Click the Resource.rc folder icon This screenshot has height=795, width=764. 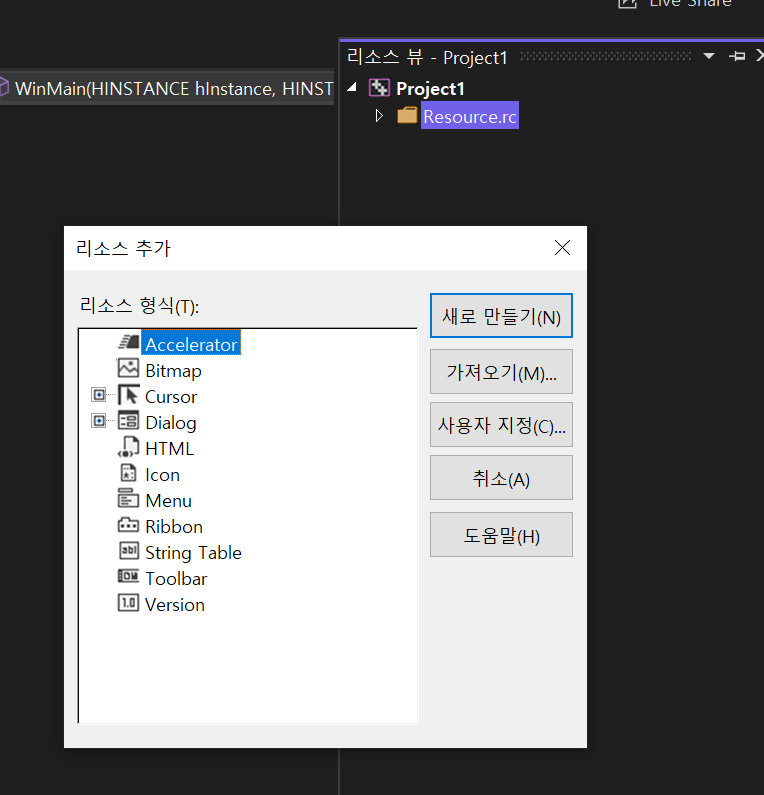(x=407, y=115)
